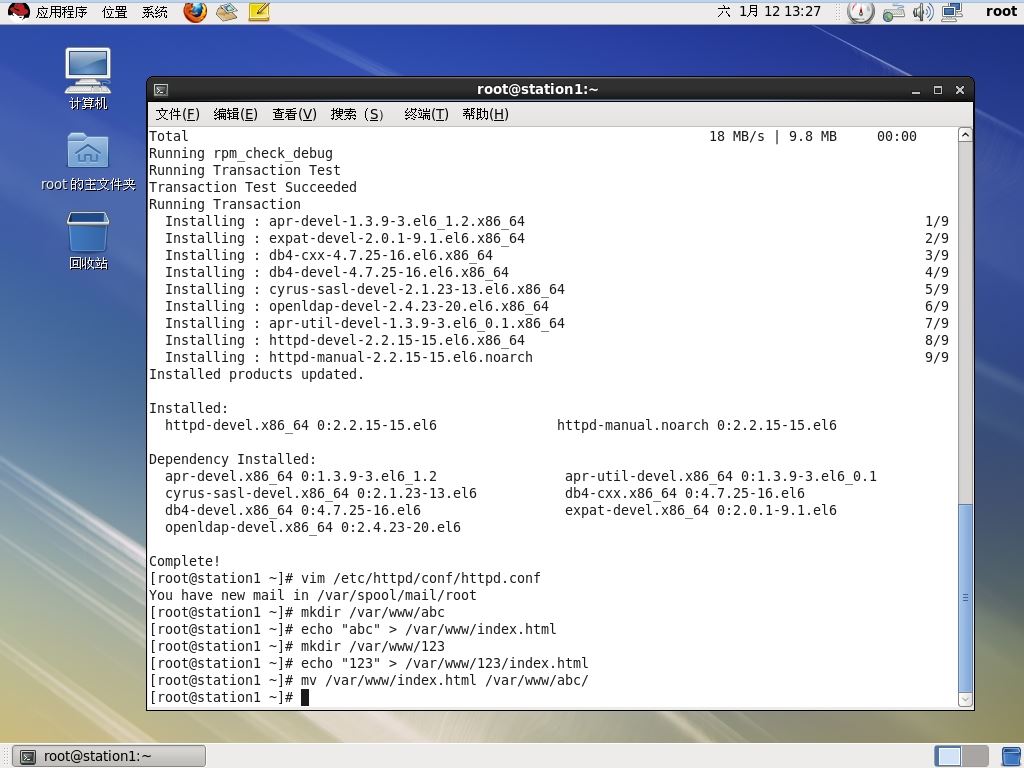The height and width of the screenshot is (768, 1024).
Task: Click the date and time clock
Action: click(x=769, y=11)
